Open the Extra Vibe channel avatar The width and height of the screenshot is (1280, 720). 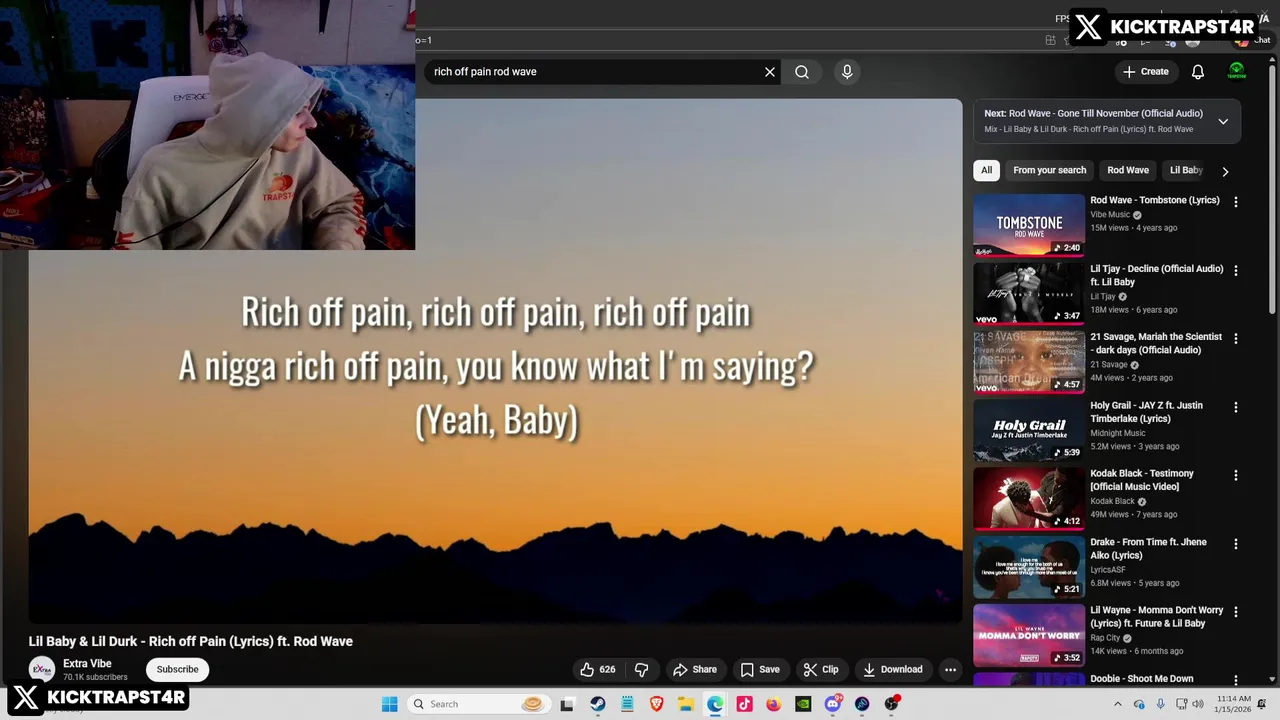[42, 669]
